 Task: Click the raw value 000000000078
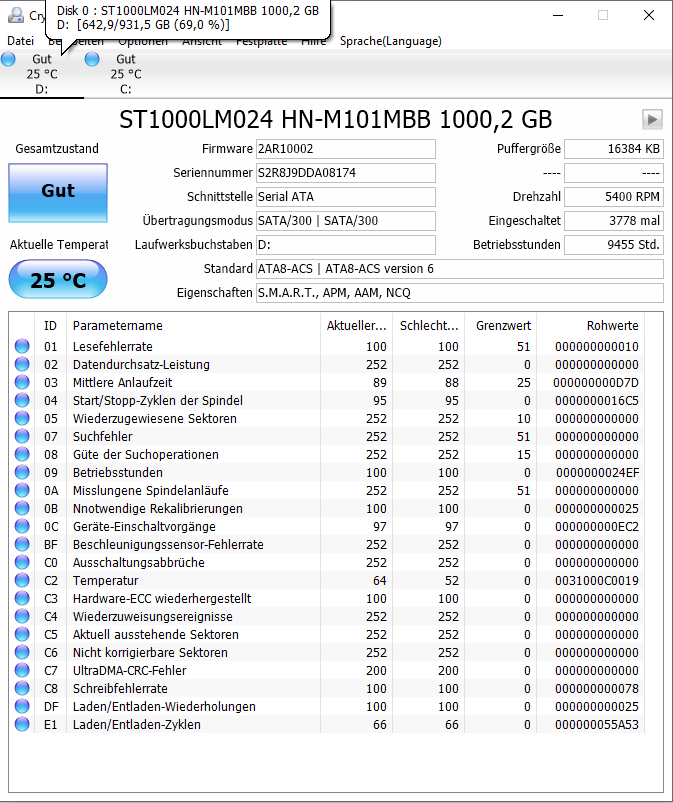click(597, 688)
